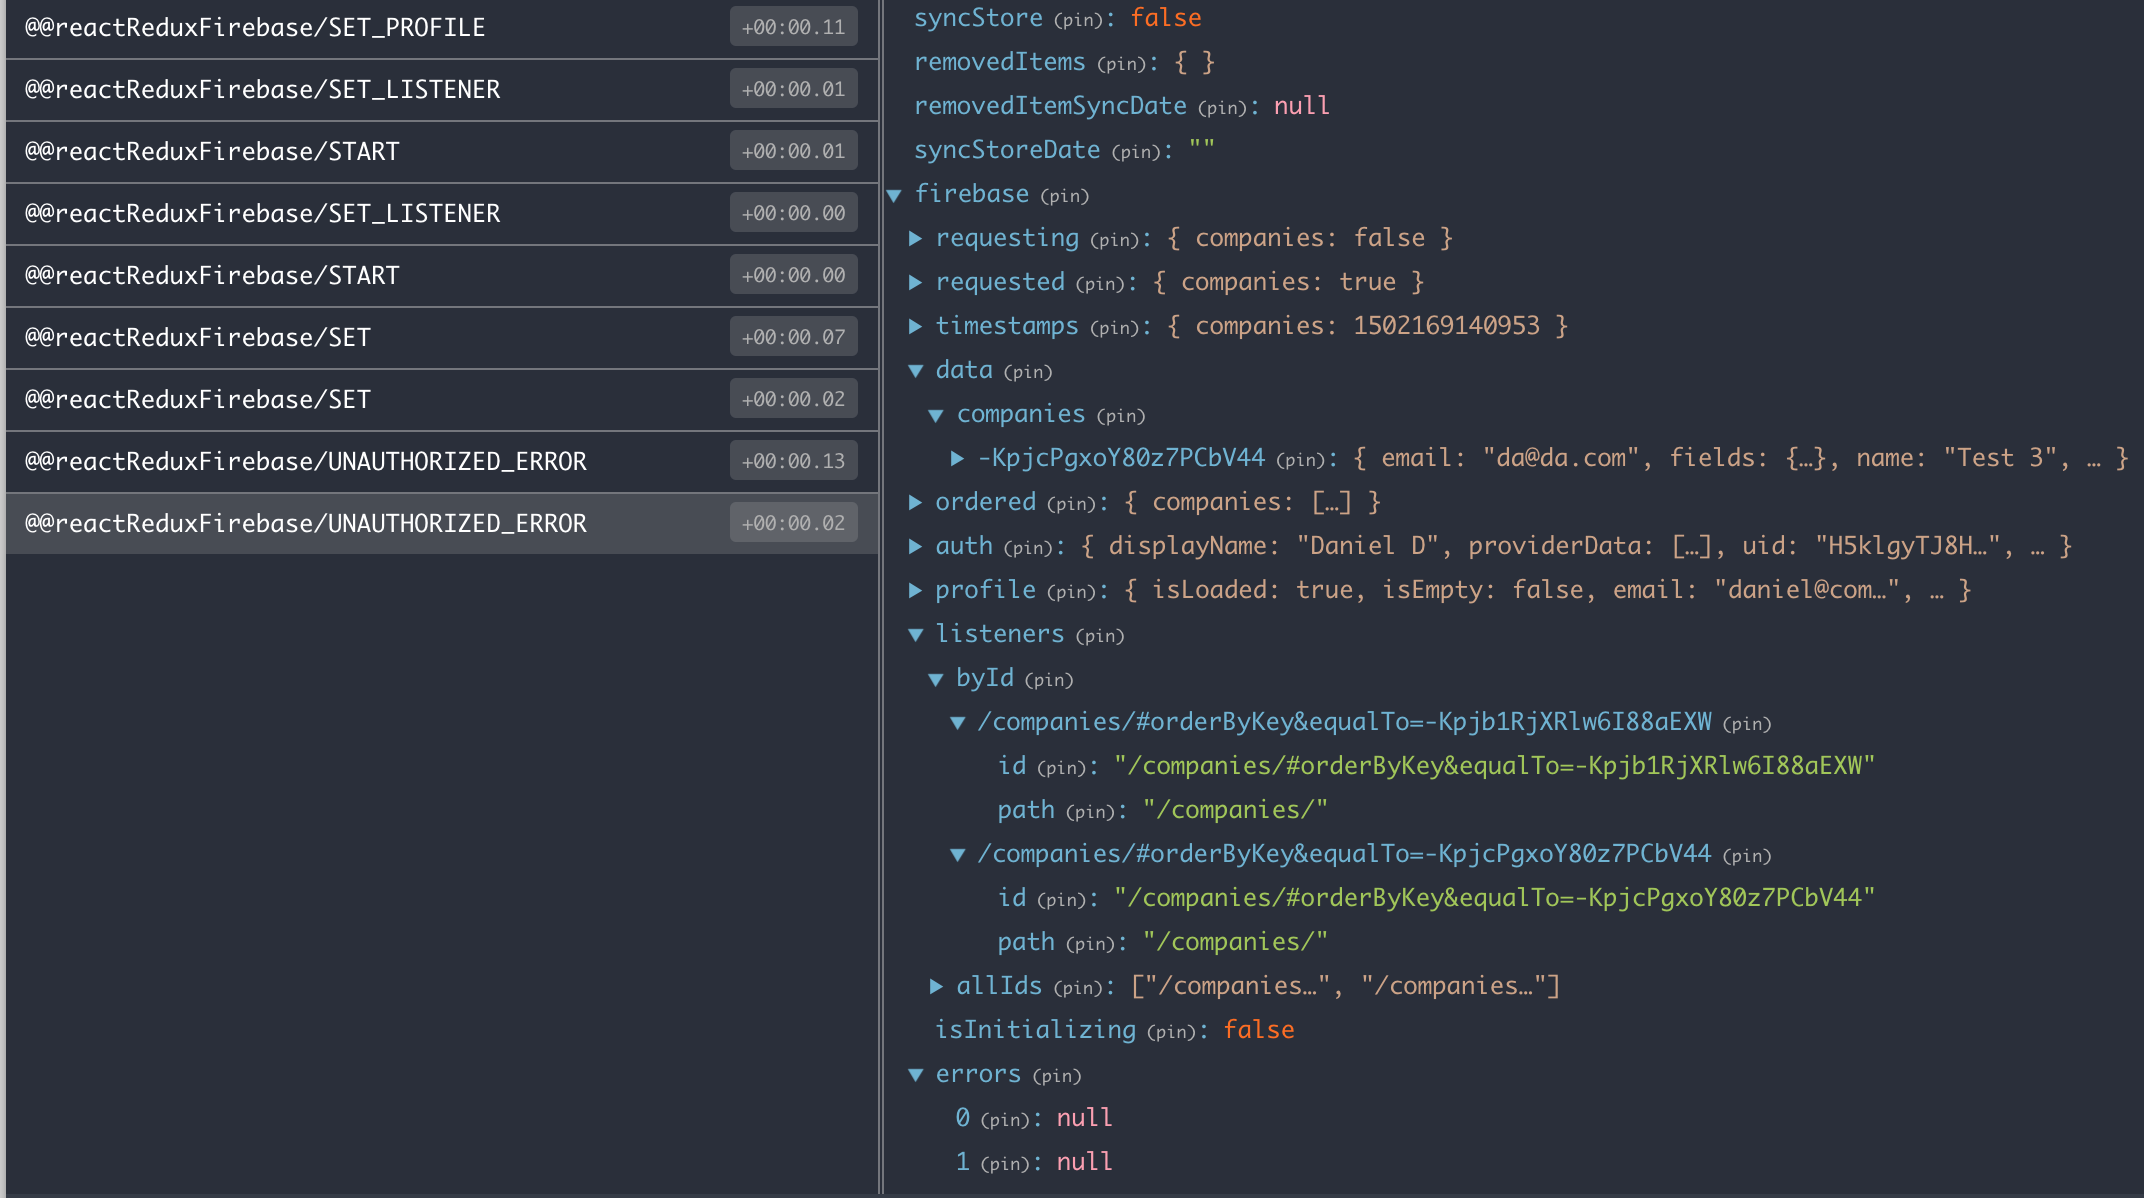Viewport: 2144px width, 1198px height.
Task: Select the SET_LISTENER action with +00:00.01
Action: point(442,90)
